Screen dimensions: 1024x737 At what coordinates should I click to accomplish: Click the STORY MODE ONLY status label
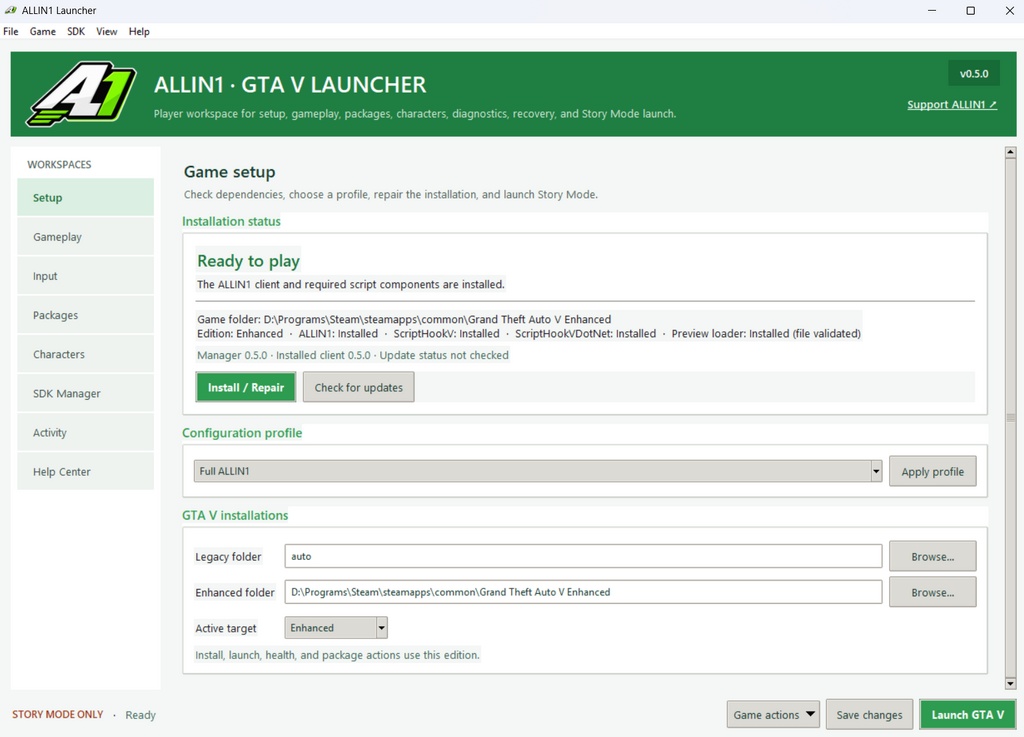(57, 715)
